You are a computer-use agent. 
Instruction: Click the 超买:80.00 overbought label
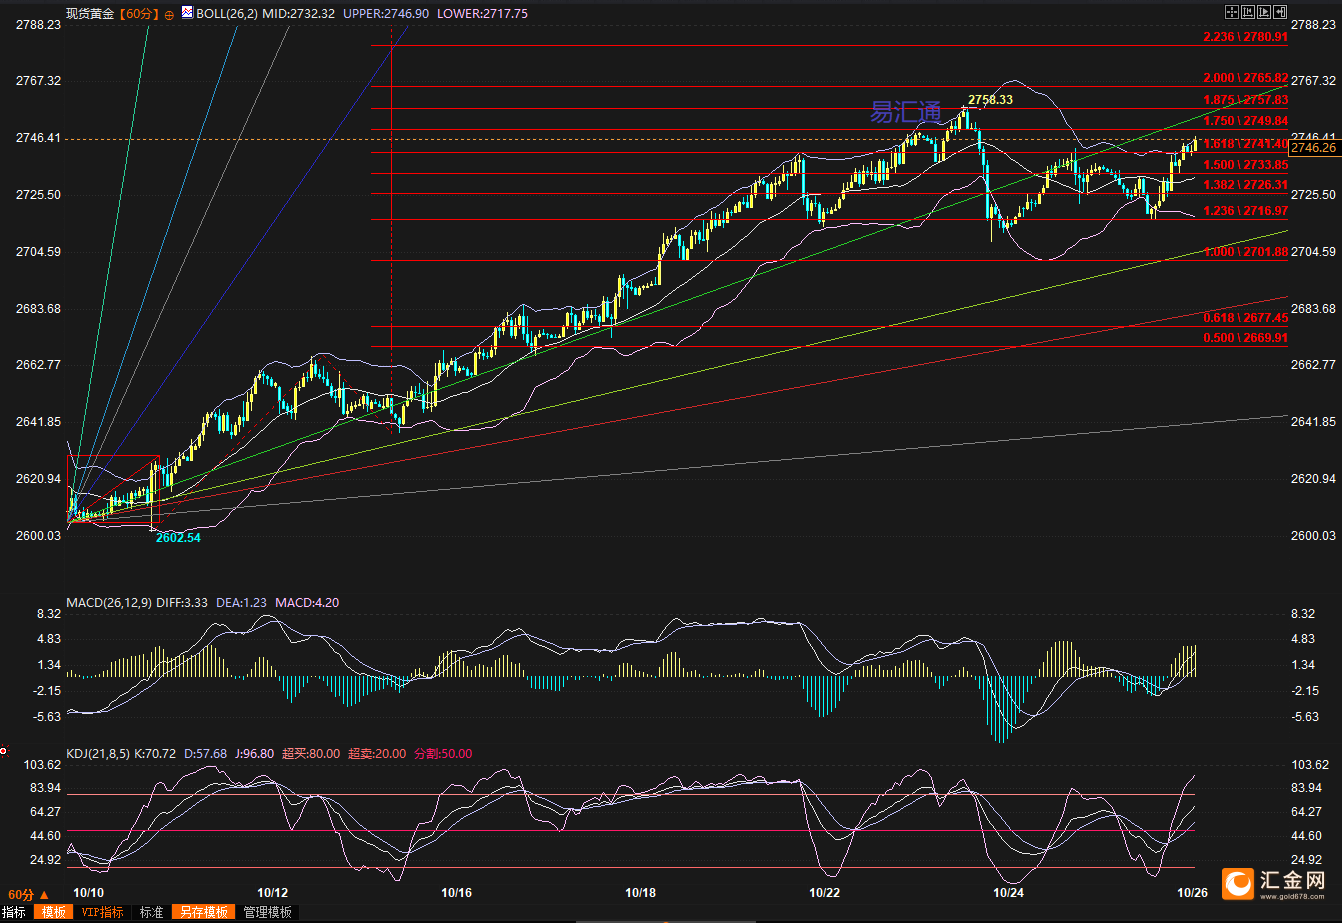coord(311,753)
